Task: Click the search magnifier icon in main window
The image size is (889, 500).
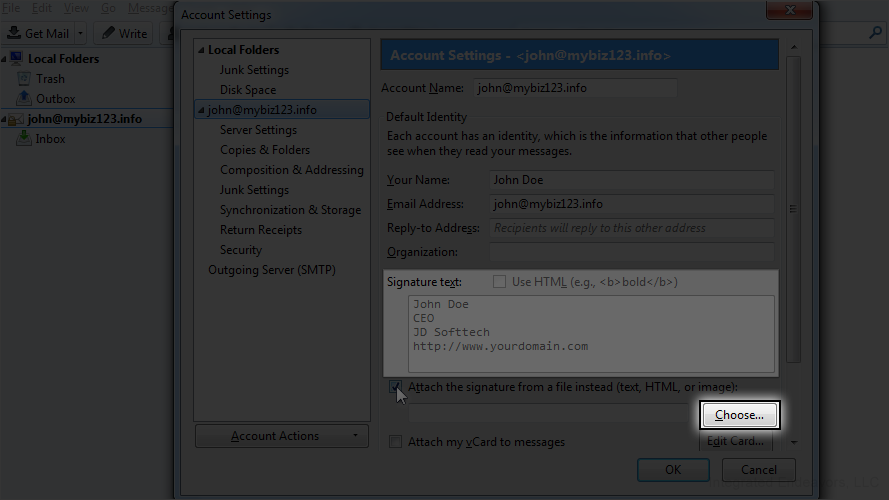Action: [875, 33]
